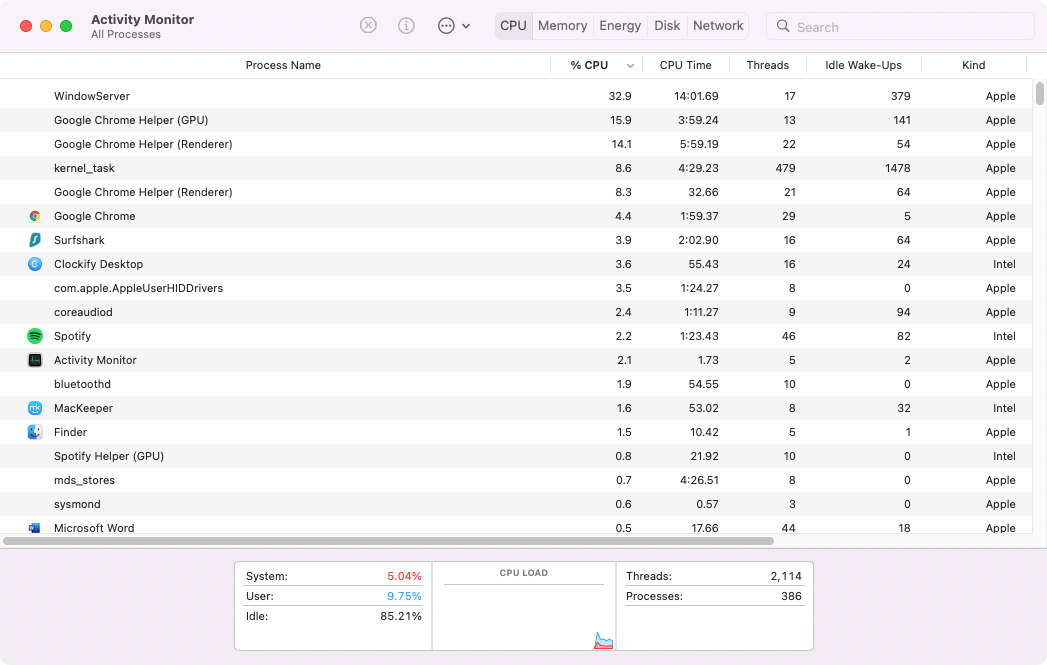The image size is (1047, 665).
Task: Select Spotify Helper (GPU) row
Action: pyautogui.click(x=516, y=456)
